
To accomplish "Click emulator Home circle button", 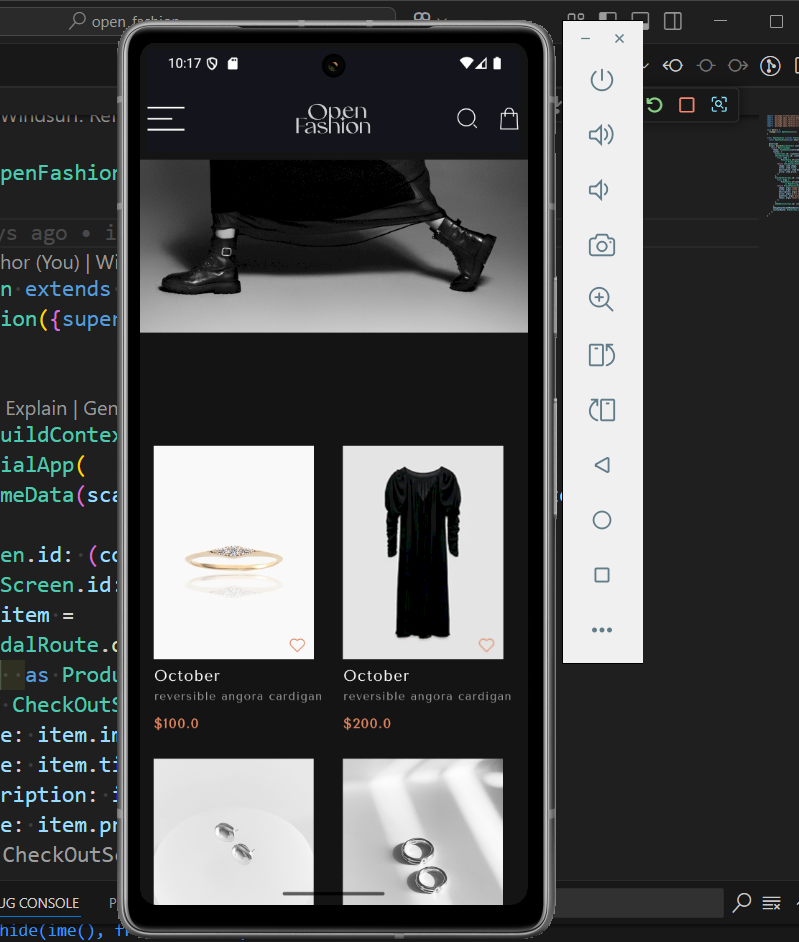I will [x=602, y=520].
